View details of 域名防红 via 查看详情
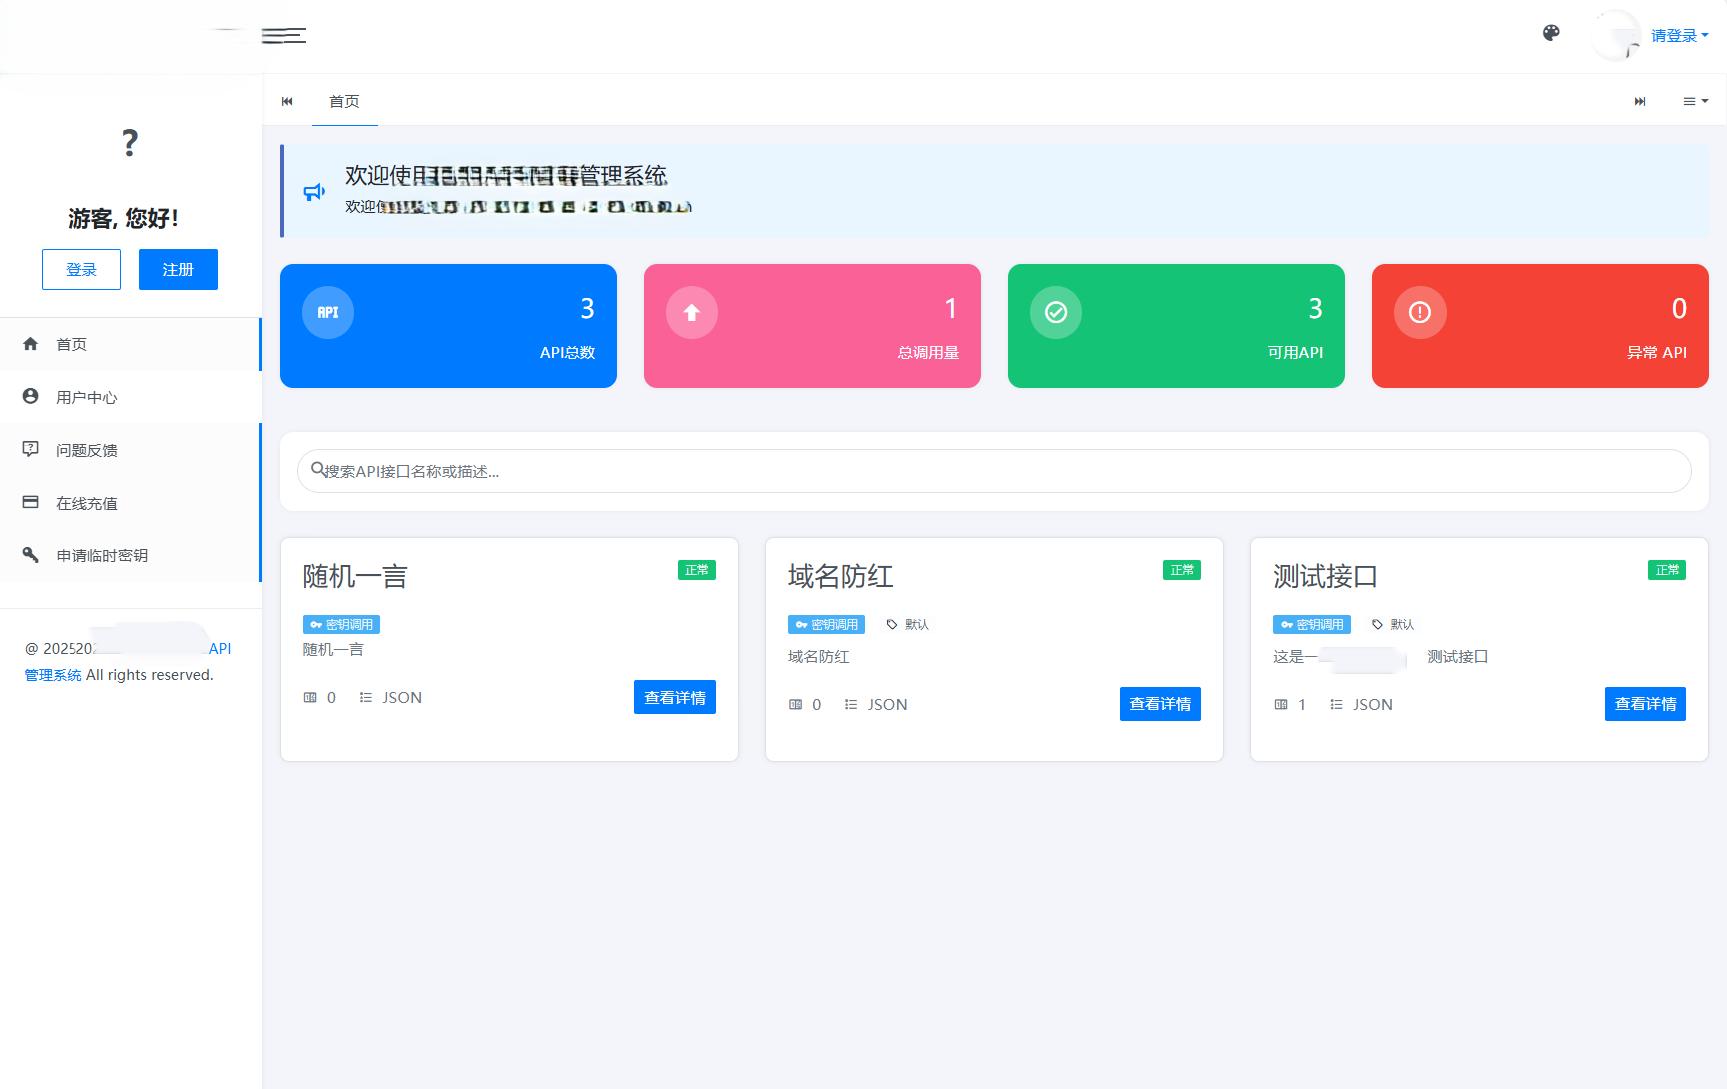 [1160, 704]
